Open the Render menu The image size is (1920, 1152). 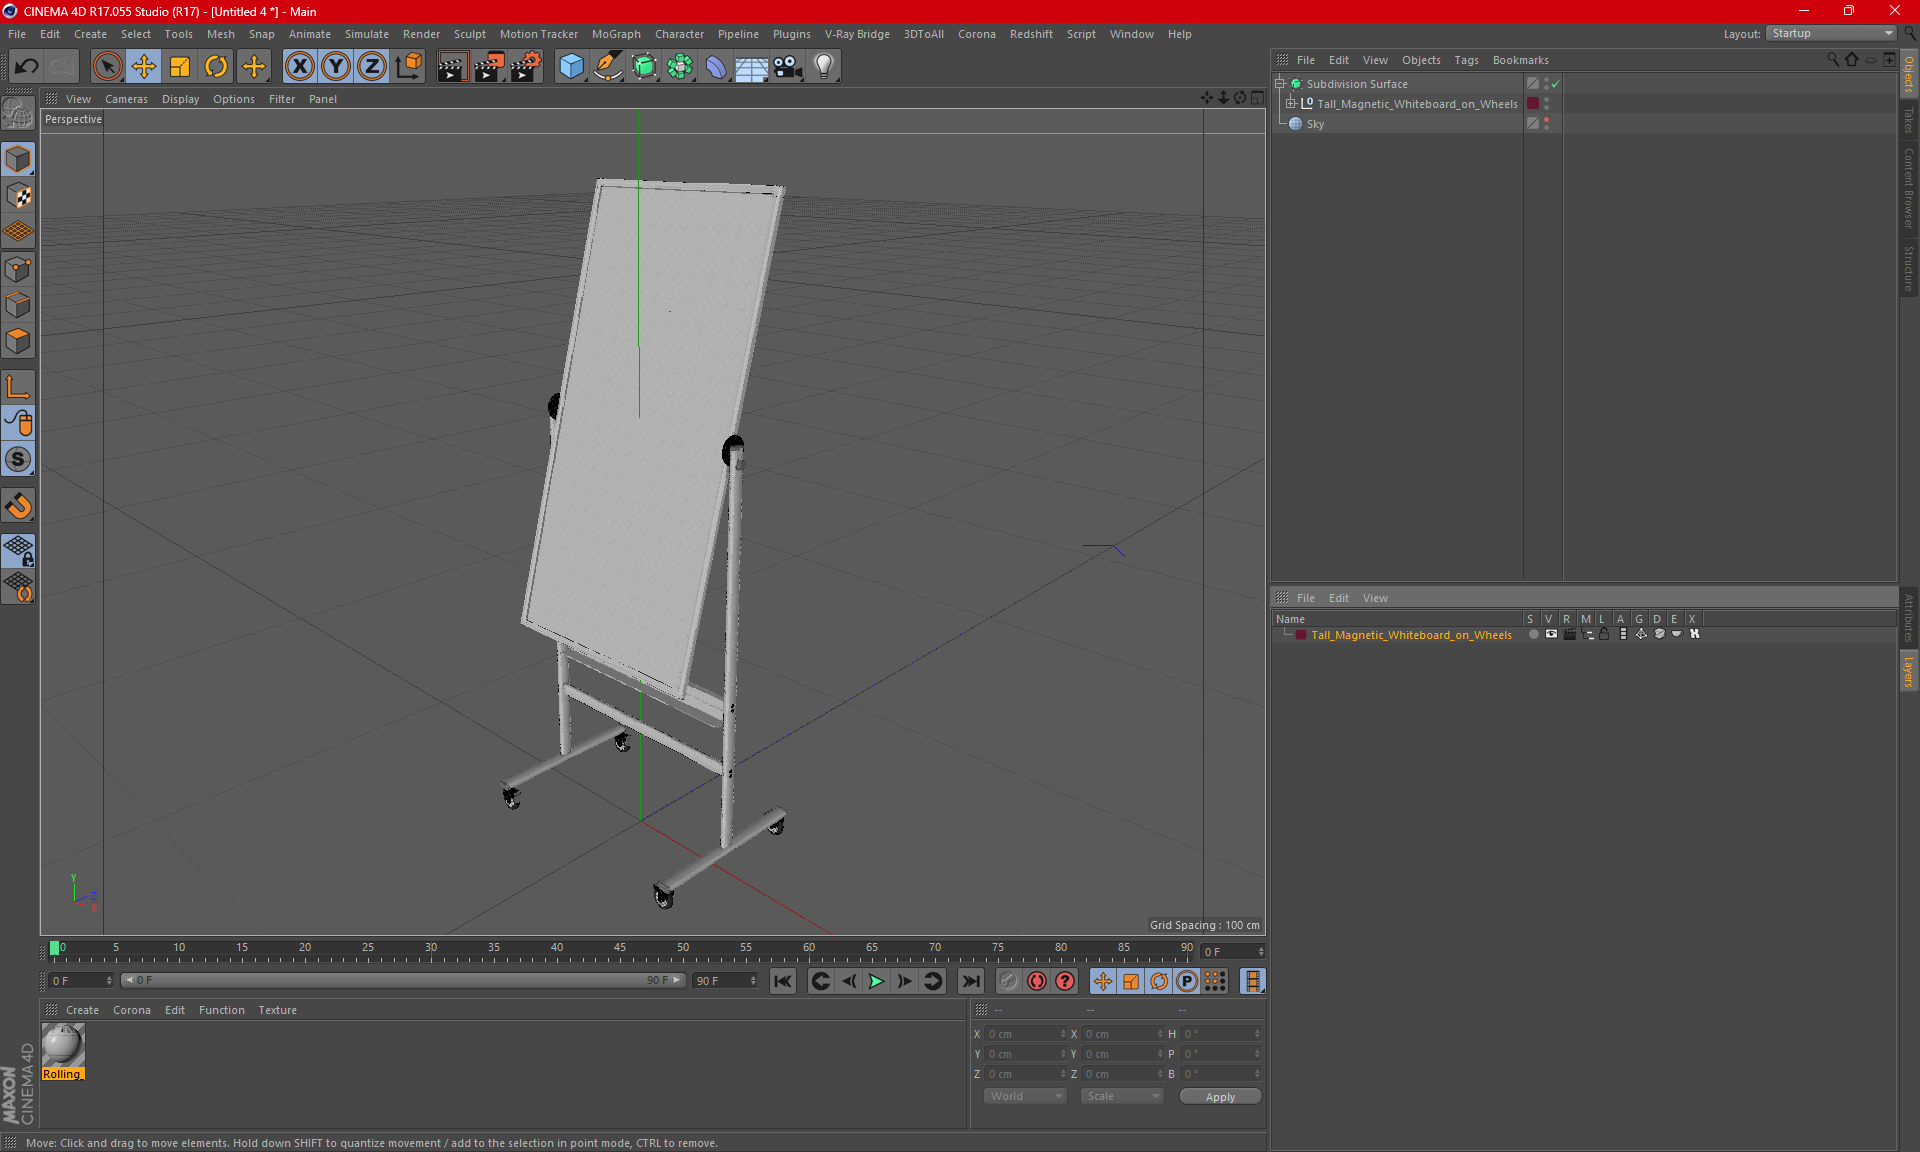click(x=421, y=34)
